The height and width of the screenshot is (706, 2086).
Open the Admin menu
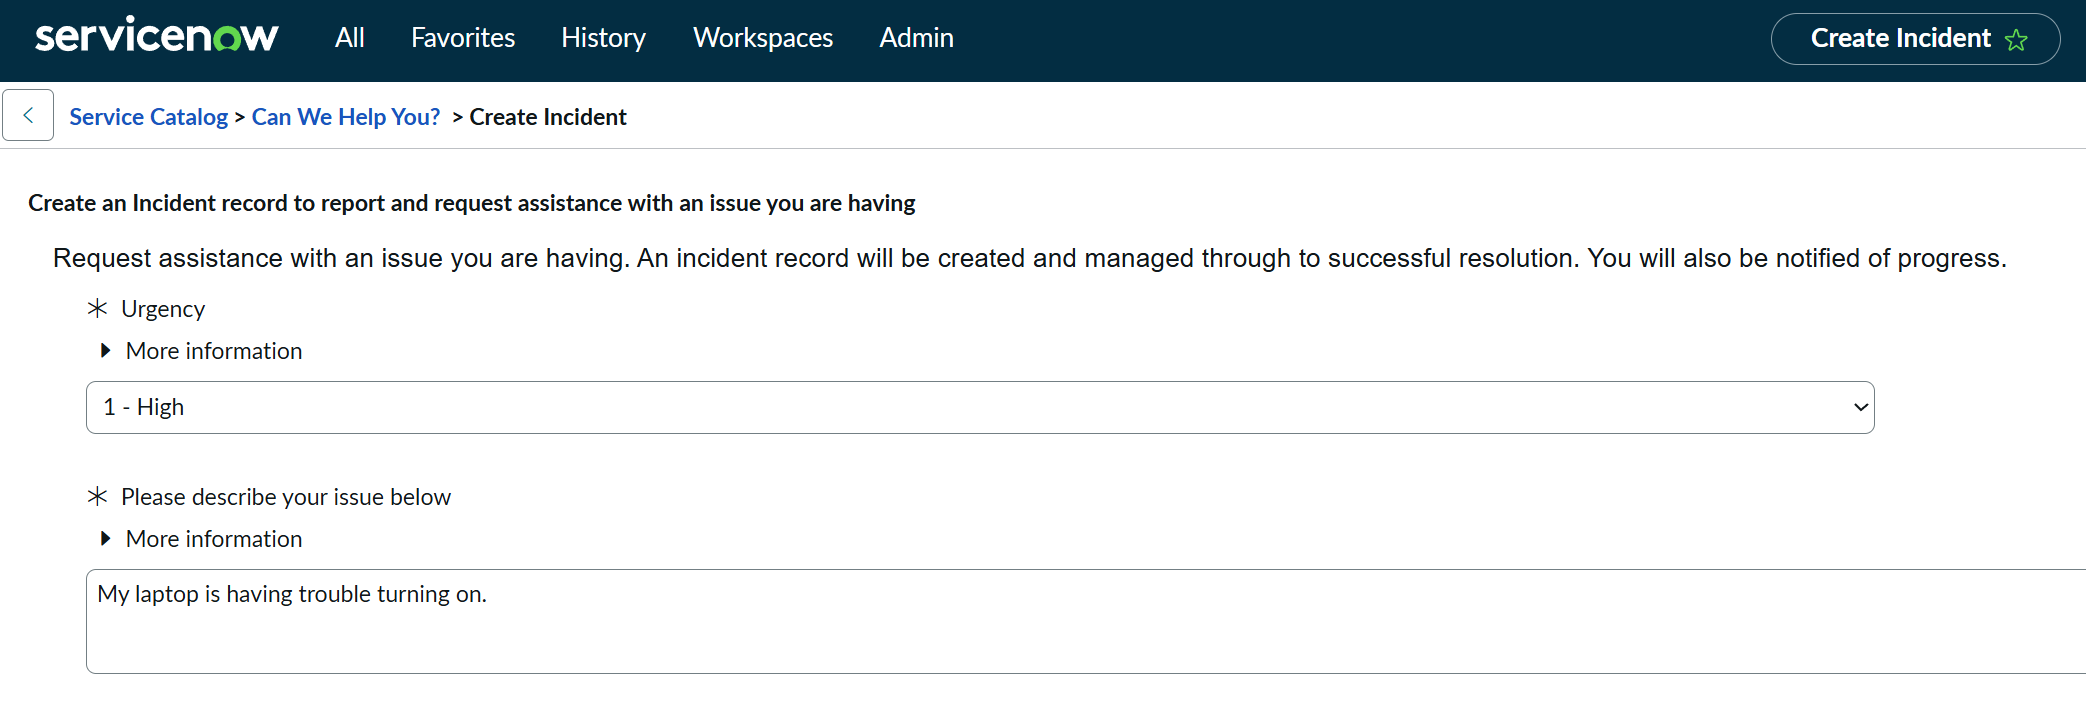[x=916, y=38]
